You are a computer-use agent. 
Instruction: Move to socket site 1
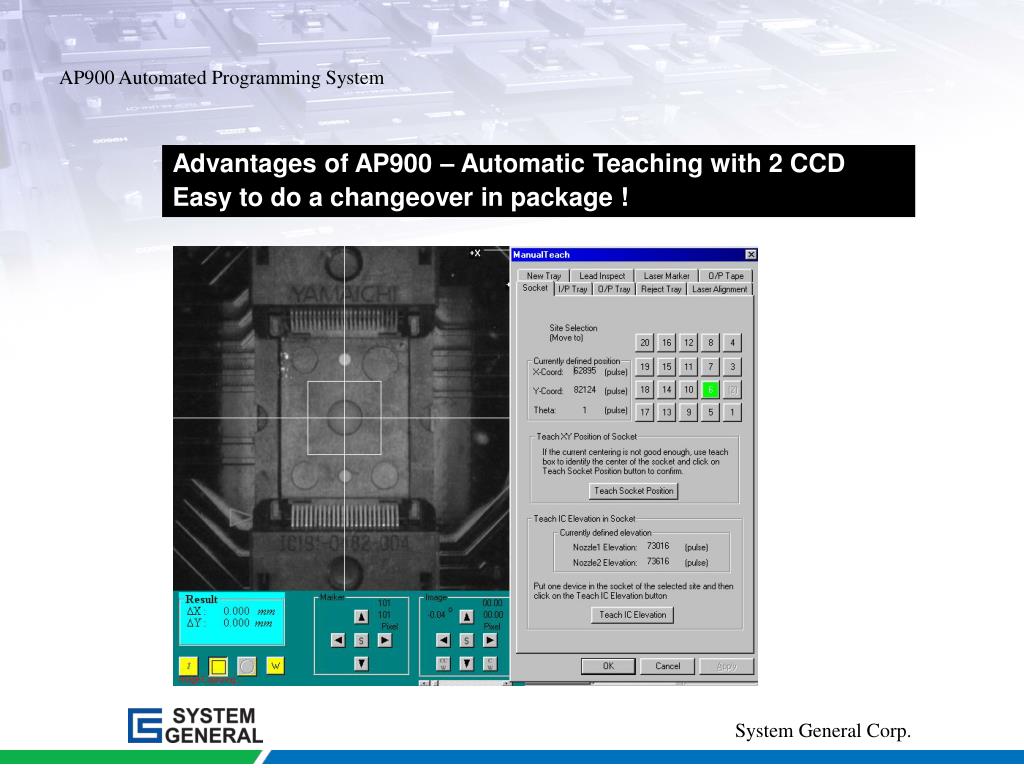pos(732,412)
